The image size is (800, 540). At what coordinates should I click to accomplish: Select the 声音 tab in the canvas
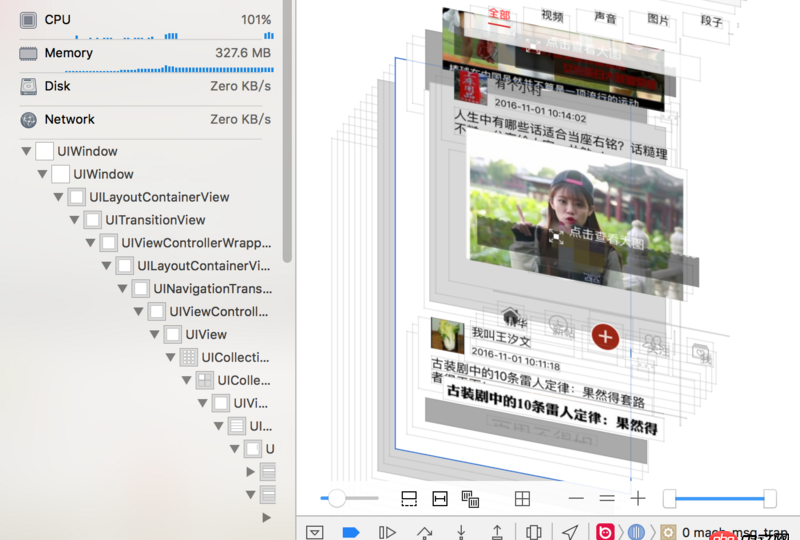tap(605, 18)
